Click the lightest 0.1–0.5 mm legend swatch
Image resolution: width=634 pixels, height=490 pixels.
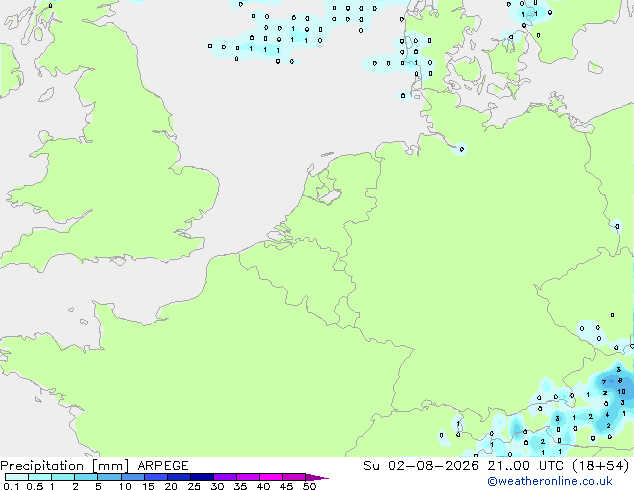17,477
